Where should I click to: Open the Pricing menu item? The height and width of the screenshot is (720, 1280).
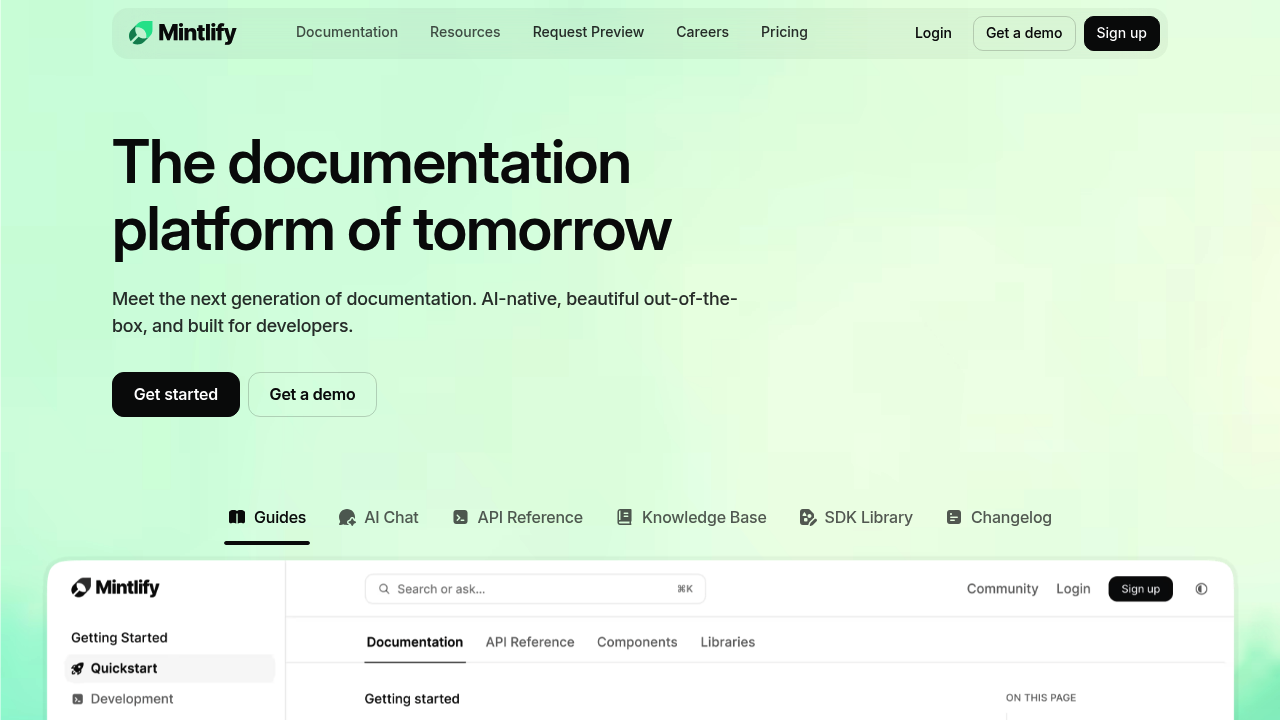point(784,32)
